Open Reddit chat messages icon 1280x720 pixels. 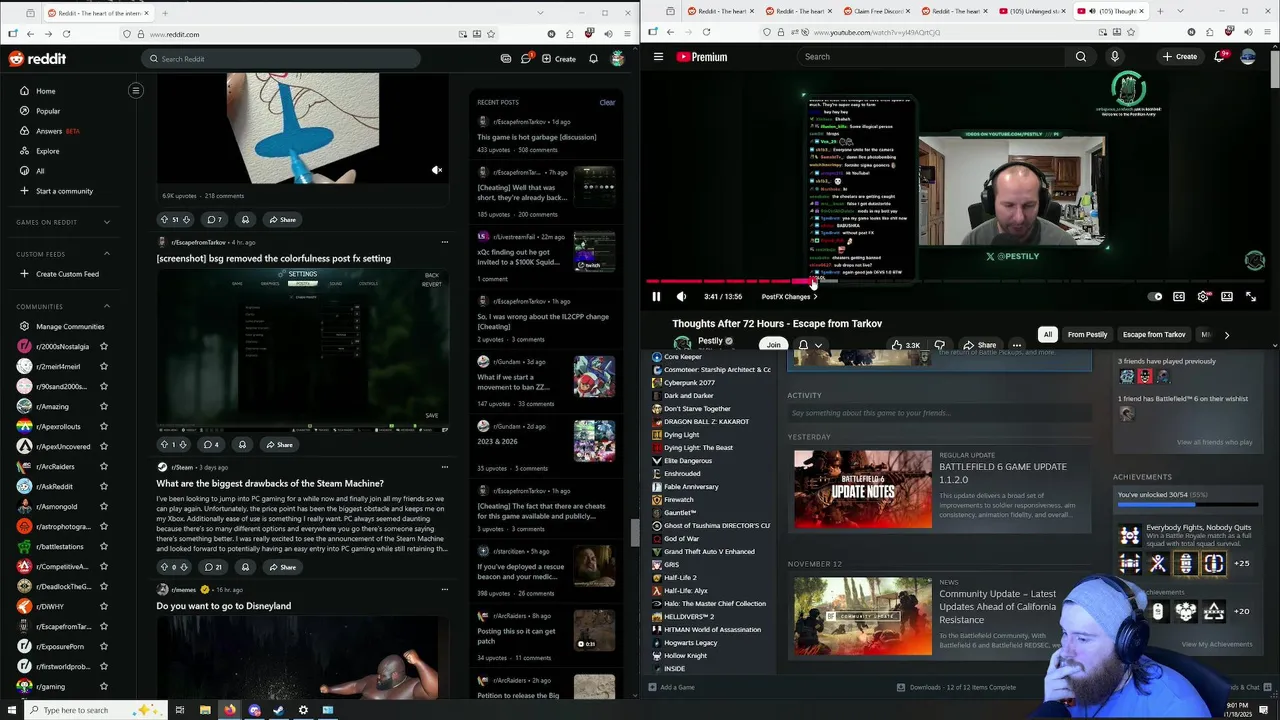click(x=526, y=59)
